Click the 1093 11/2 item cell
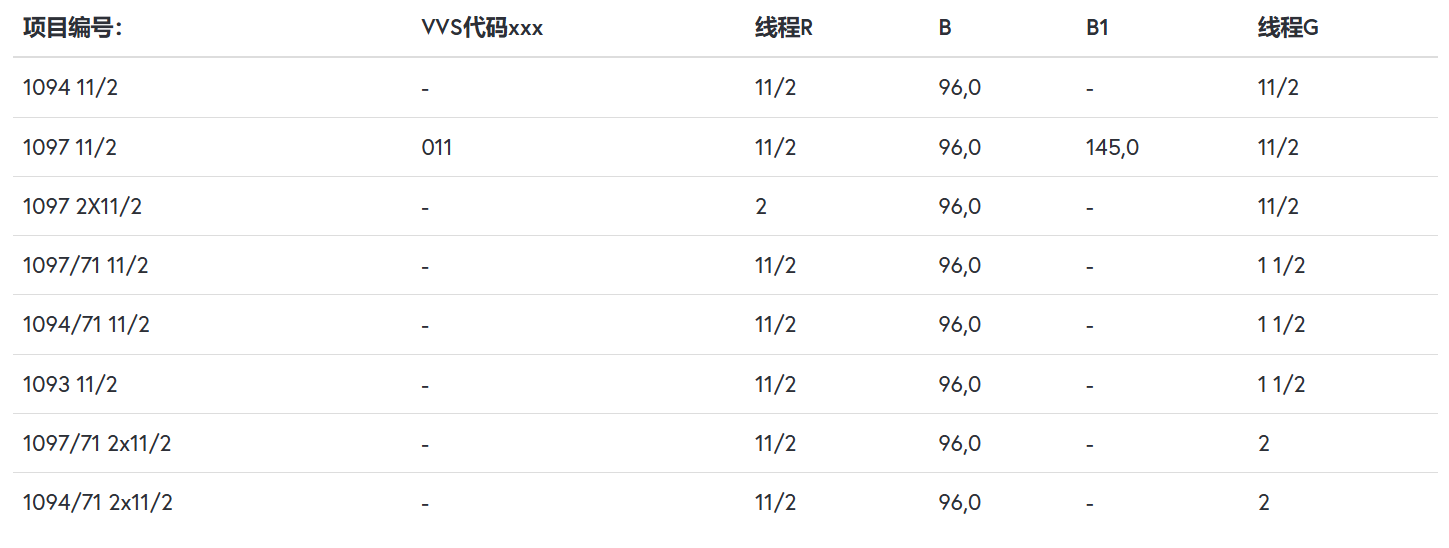The image size is (1449, 548). (x=70, y=384)
